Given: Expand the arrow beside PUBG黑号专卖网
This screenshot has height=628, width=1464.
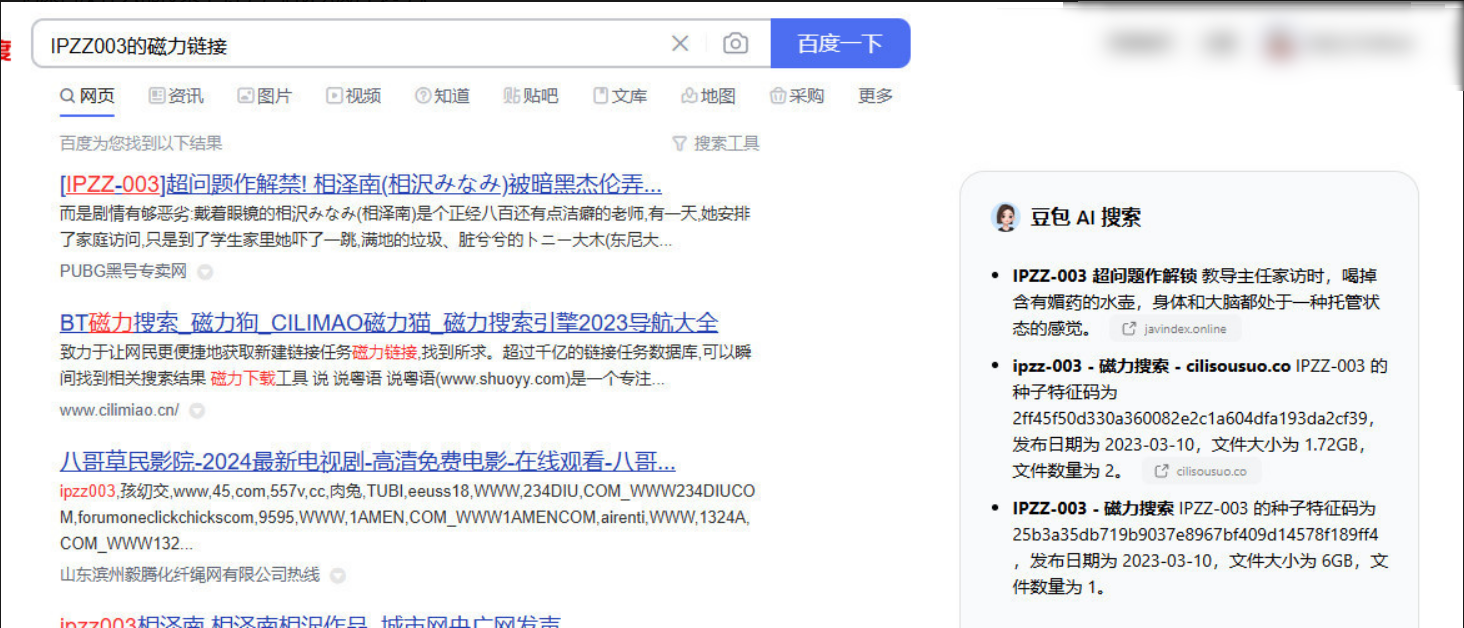Looking at the screenshot, I should point(205,271).
